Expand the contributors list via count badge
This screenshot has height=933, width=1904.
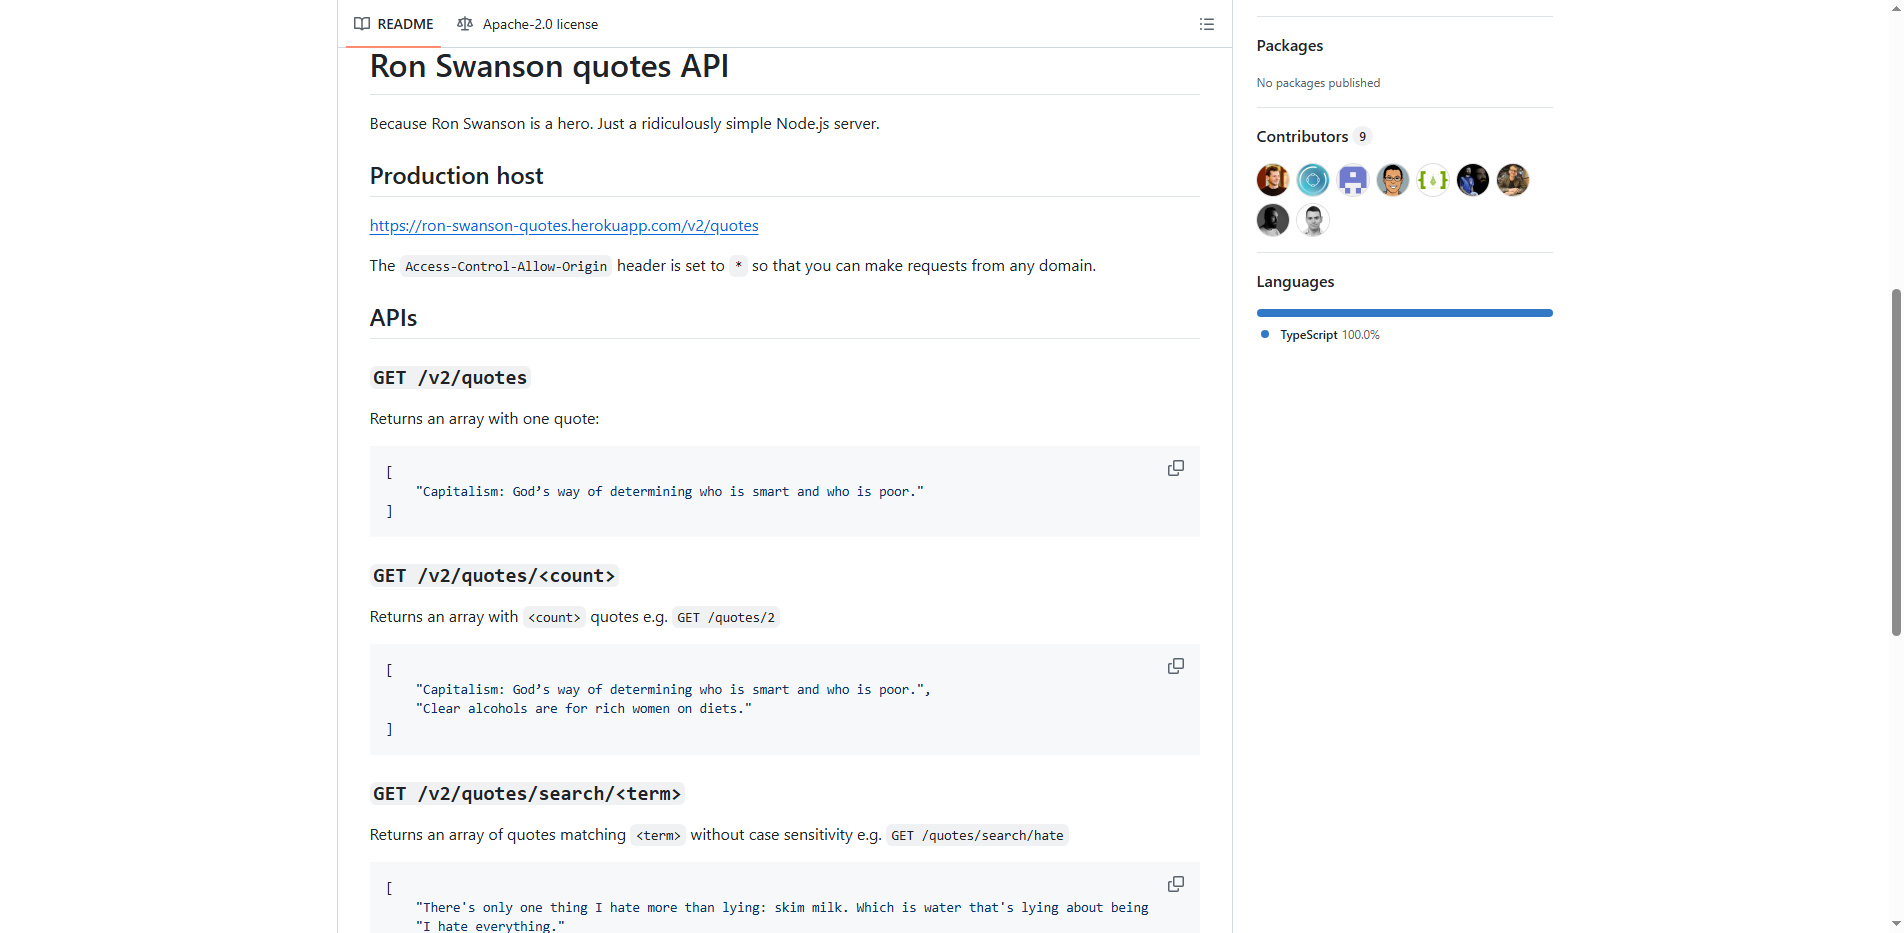click(x=1363, y=136)
